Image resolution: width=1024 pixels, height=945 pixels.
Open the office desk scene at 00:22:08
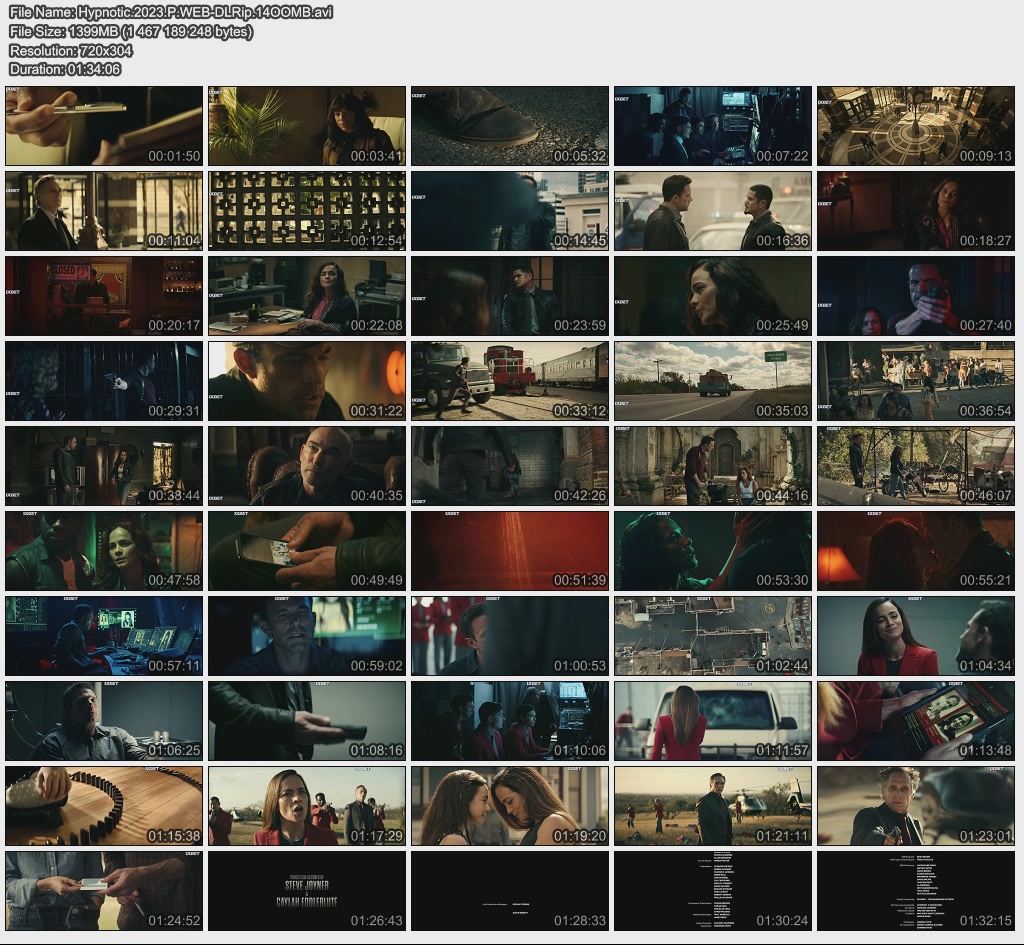[307, 296]
